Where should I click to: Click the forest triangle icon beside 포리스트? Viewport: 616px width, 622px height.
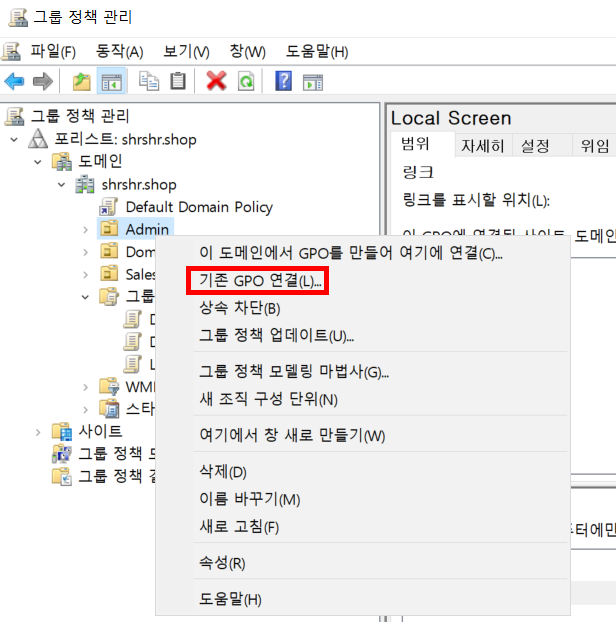pyautogui.click(x=38, y=139)
